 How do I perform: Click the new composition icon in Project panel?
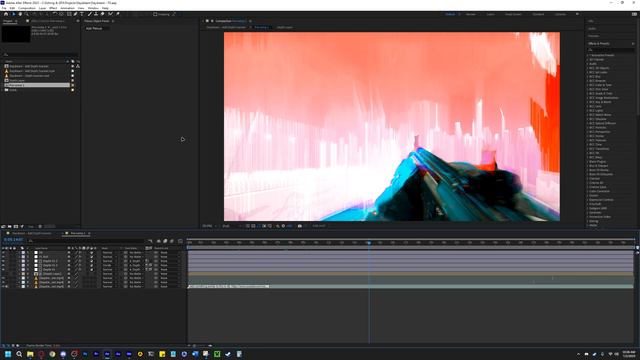point(16,226)
